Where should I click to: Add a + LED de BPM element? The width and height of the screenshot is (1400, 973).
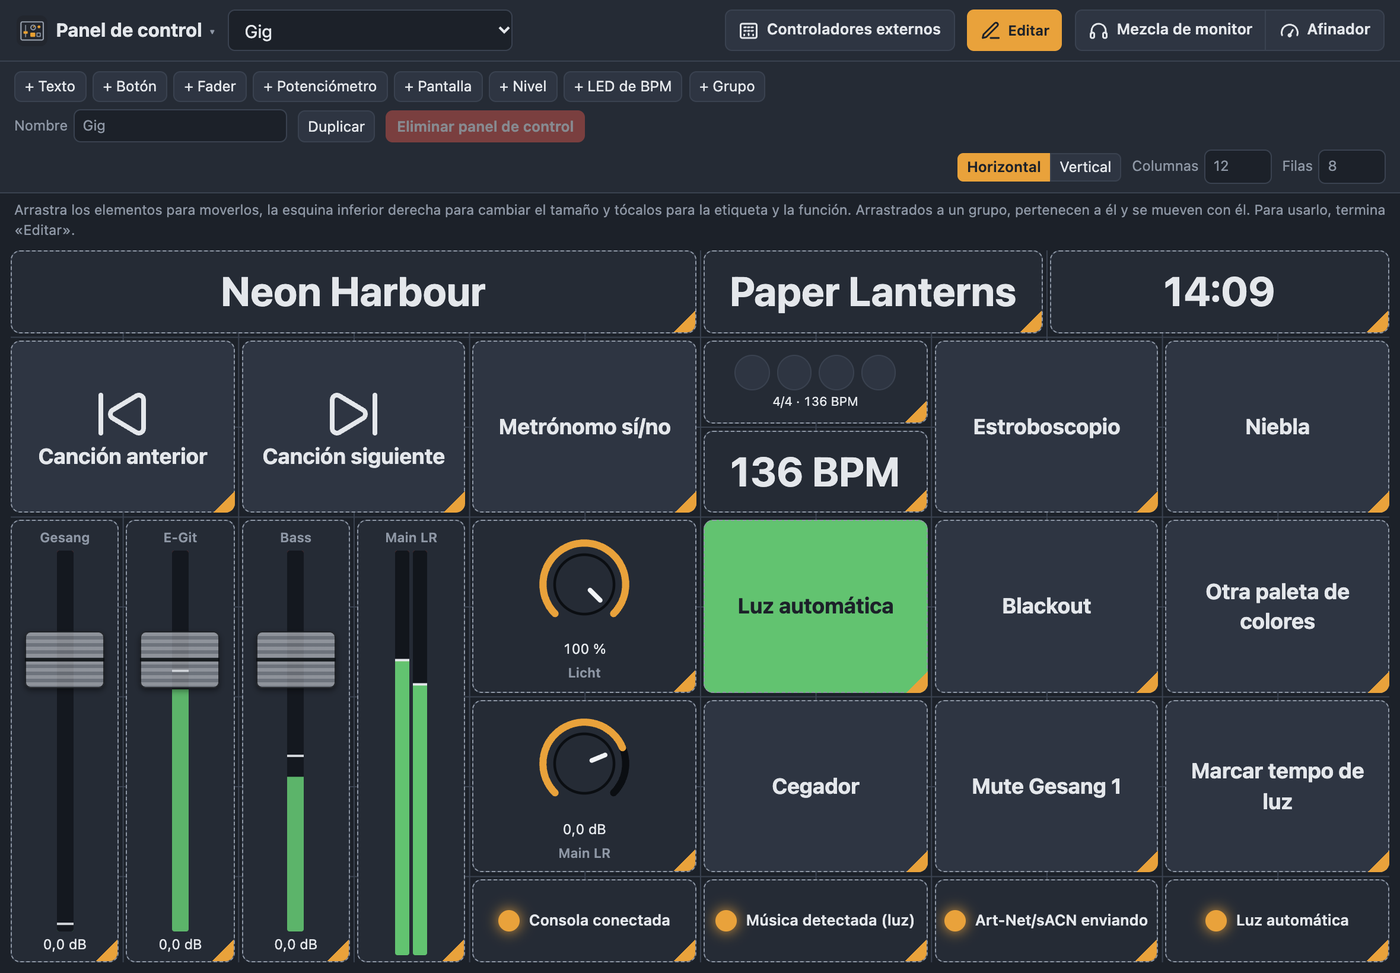[623, 86]
